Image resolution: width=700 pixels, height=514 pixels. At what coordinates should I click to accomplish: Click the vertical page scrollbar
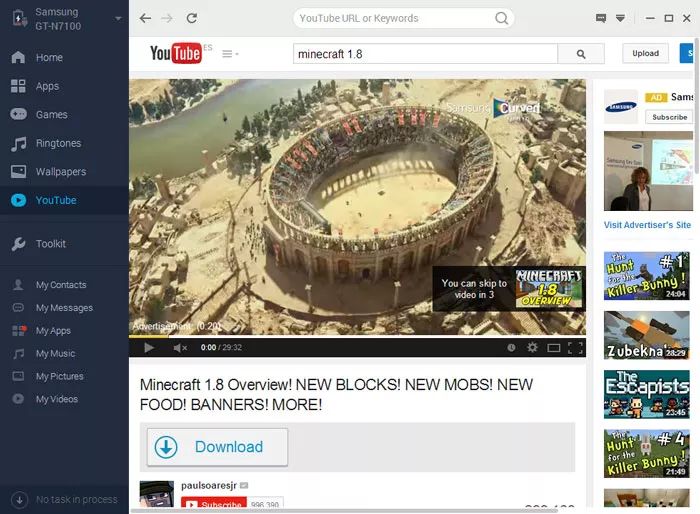(697, 105)
